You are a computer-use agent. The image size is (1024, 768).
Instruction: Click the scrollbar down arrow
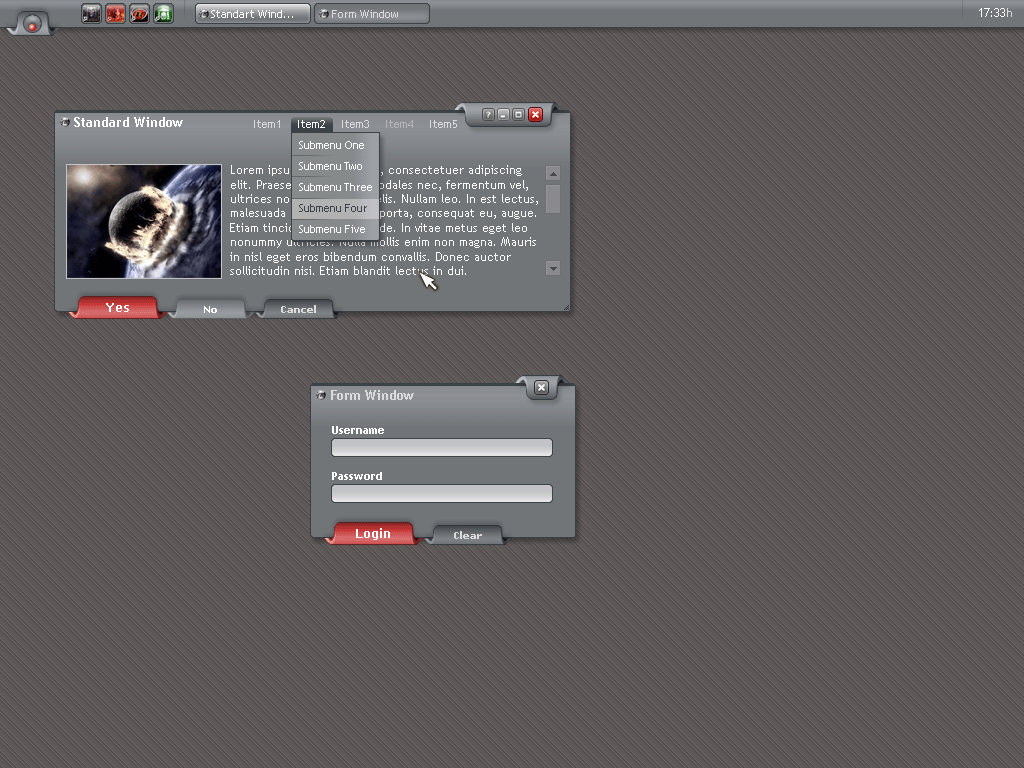pos(553,268)
